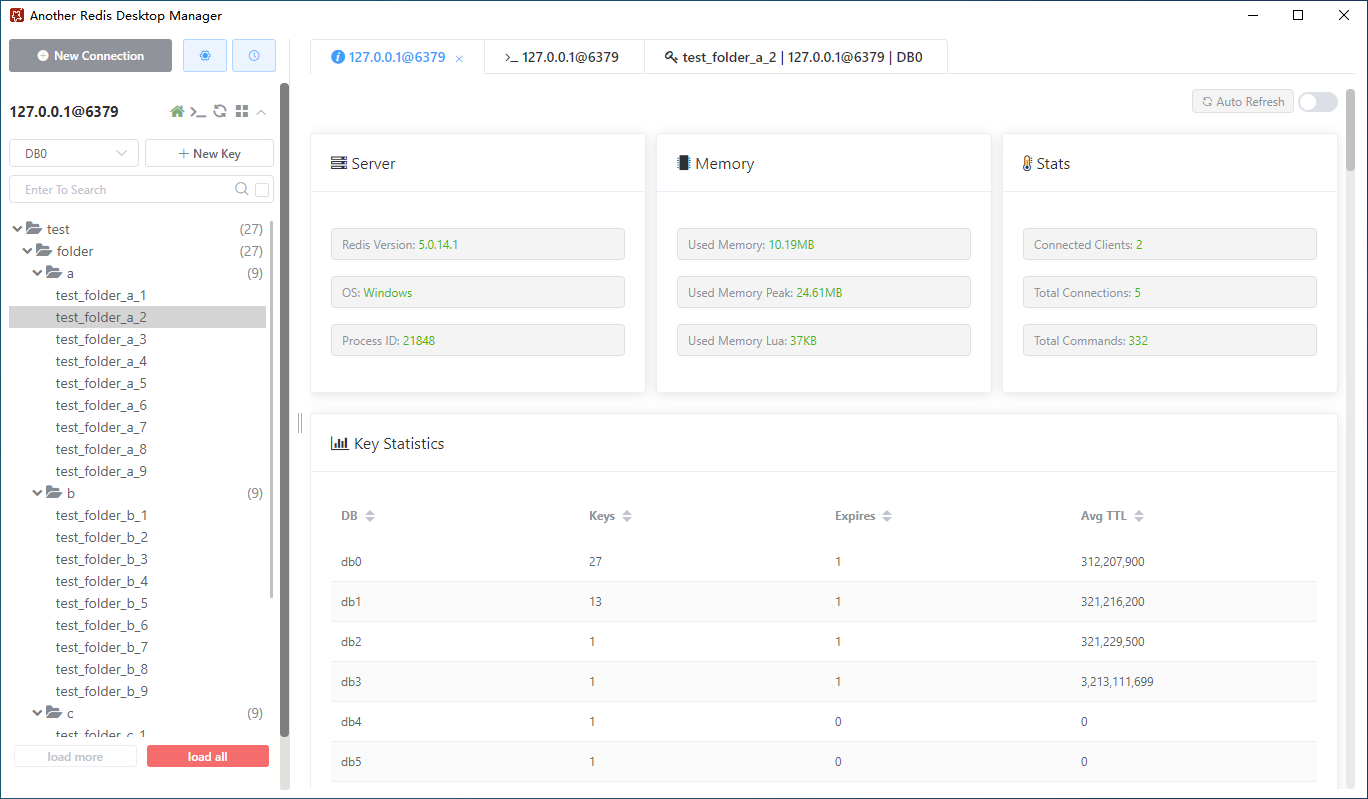1368x799 pixels.
Task: Collapse folder b in the tree
Action: [37, 493]
